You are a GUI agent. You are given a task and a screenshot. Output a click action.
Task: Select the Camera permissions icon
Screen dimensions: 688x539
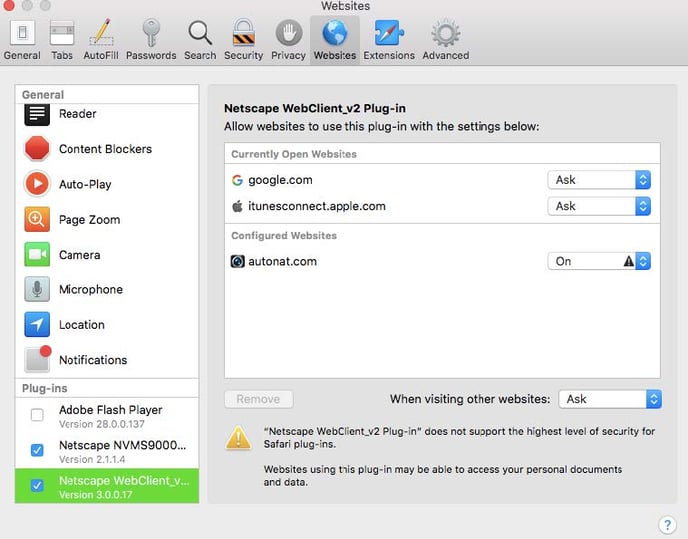(x=37, y=255)
